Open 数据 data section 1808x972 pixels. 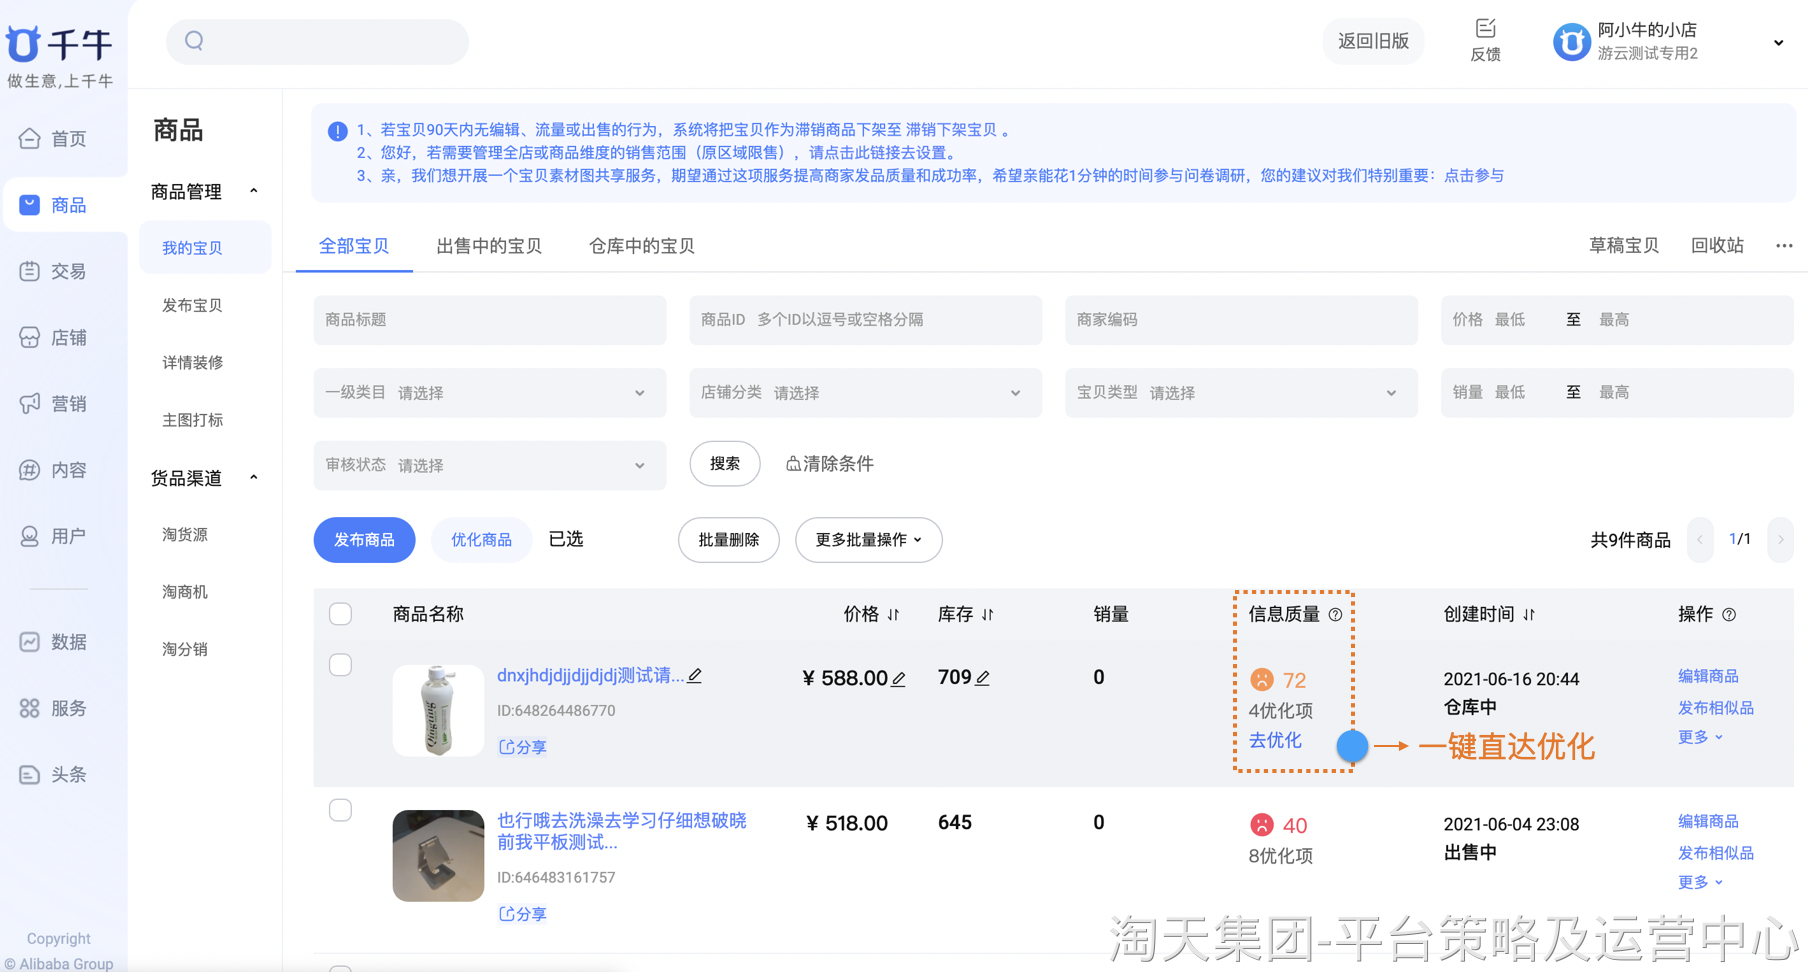click(54, 642)
